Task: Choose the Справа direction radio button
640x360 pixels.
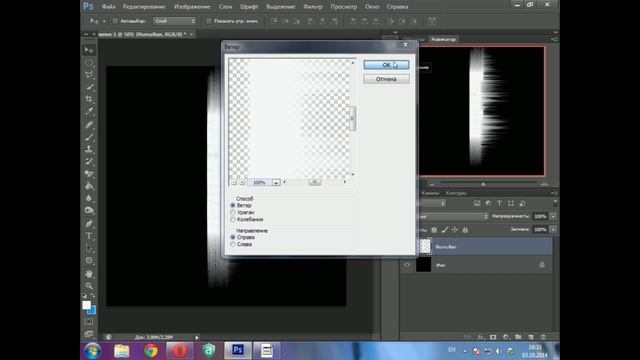Action: click(x=233, y=237)
